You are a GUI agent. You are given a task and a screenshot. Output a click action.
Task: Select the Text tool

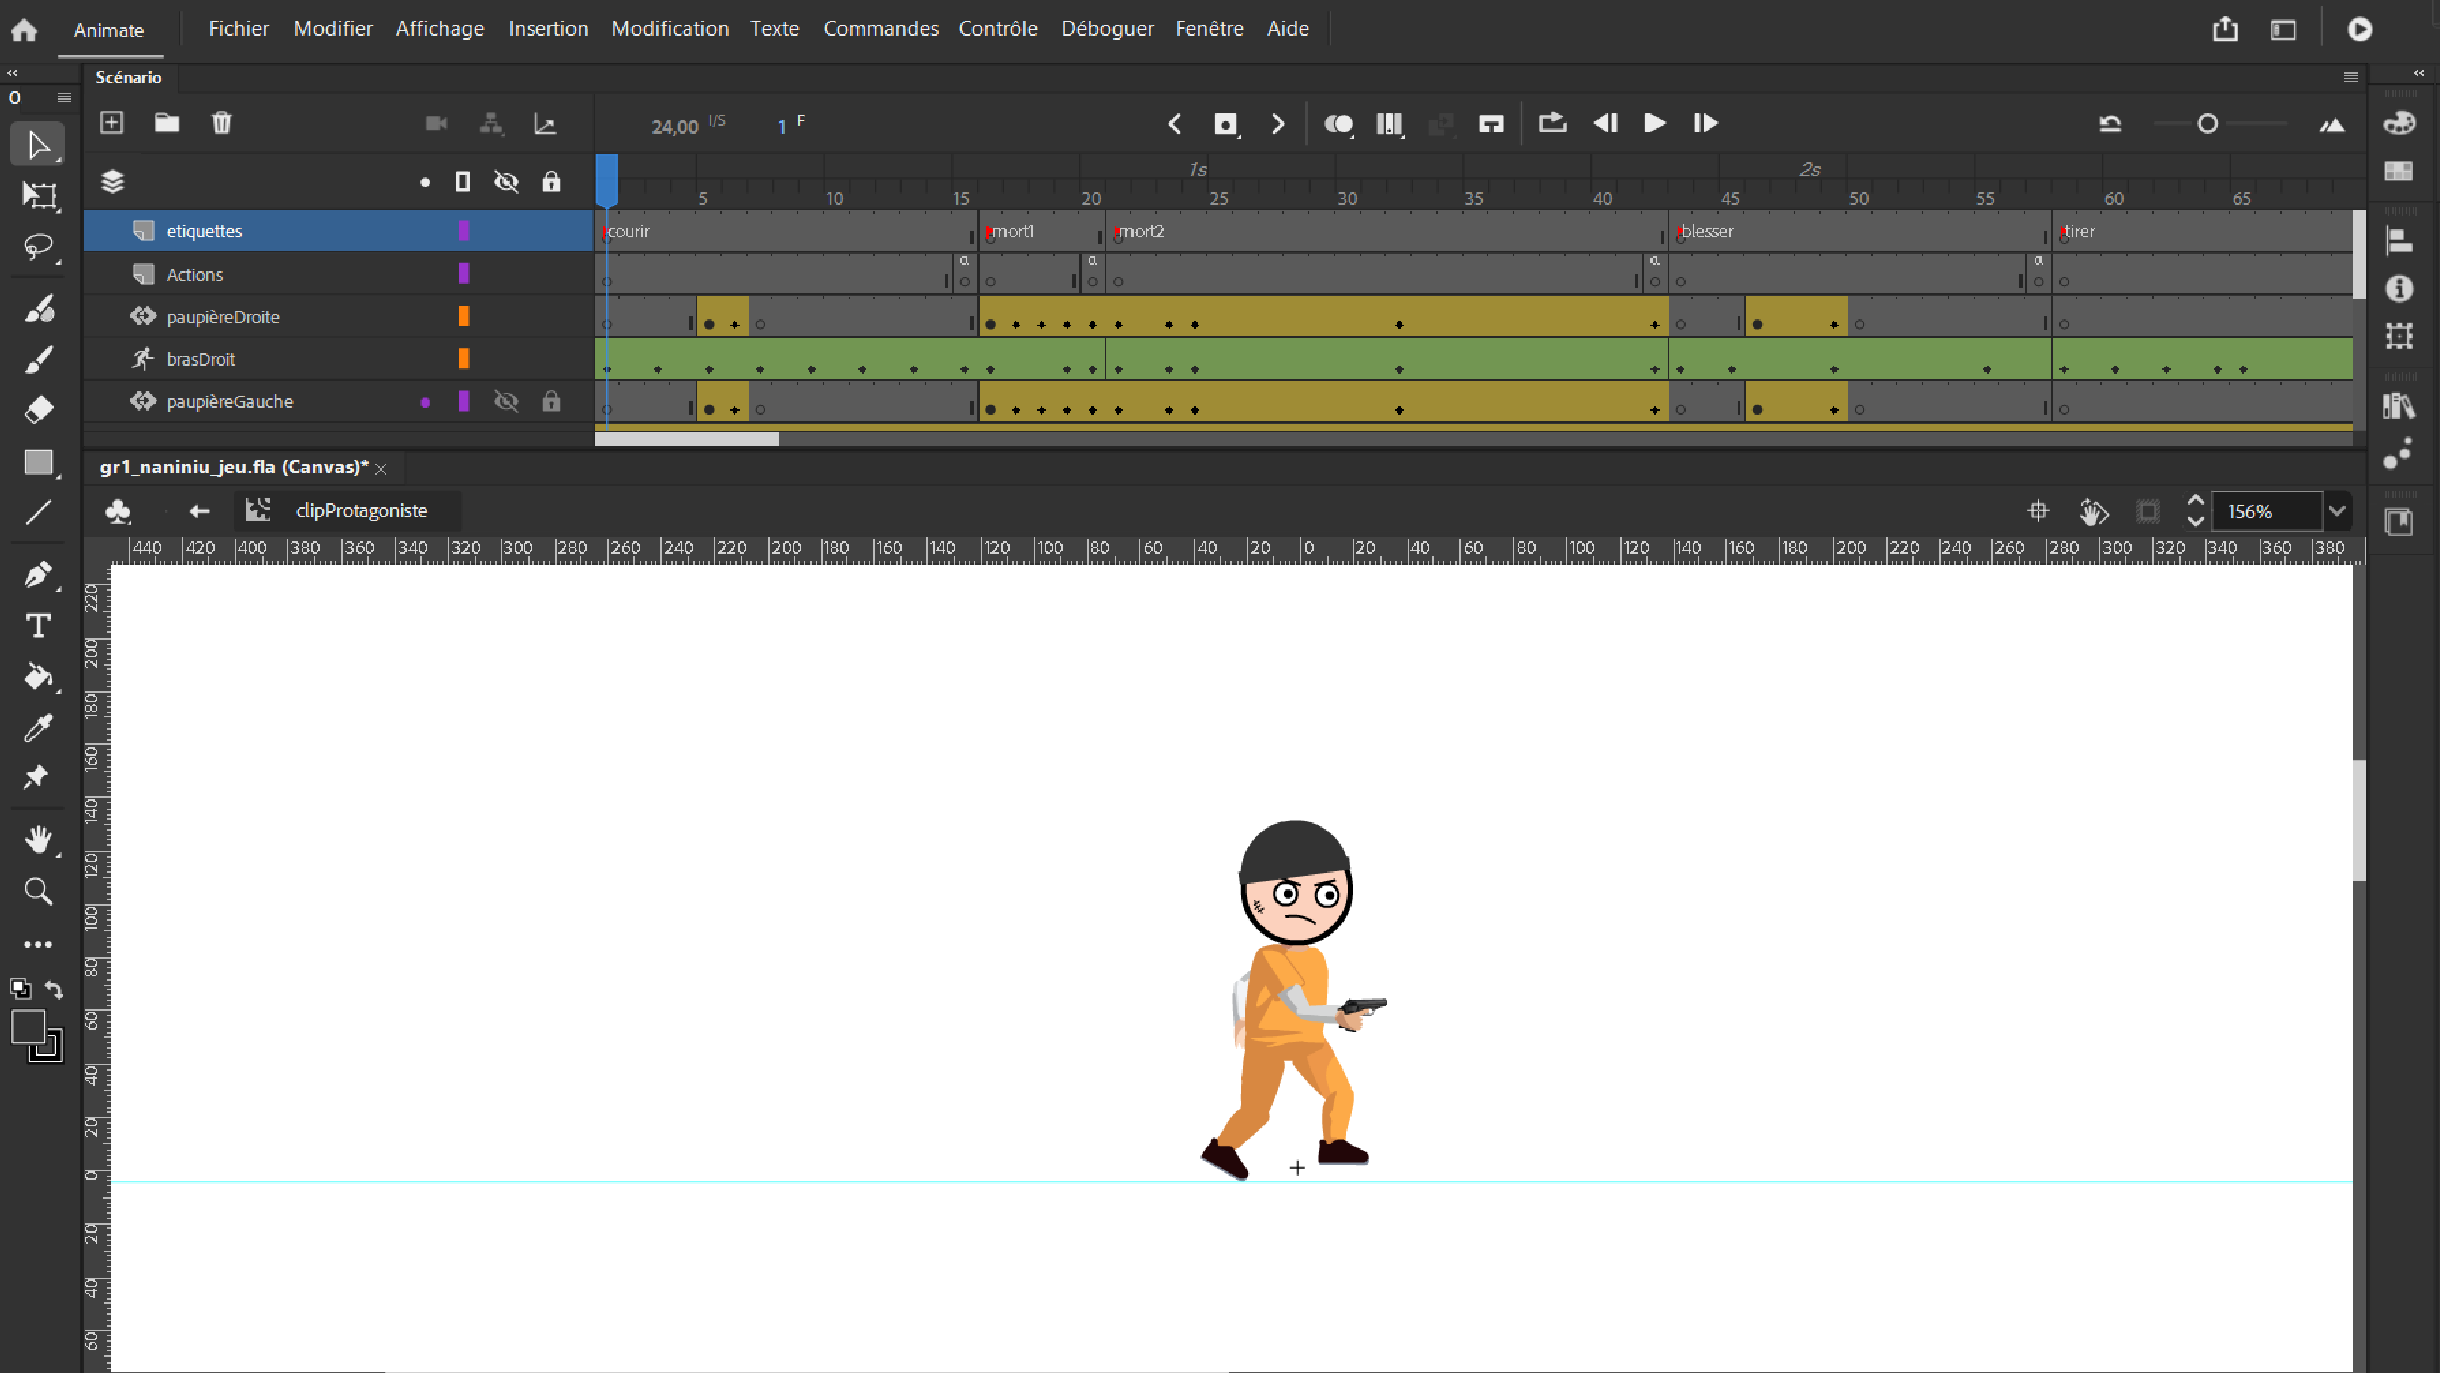tap(38, 626)
